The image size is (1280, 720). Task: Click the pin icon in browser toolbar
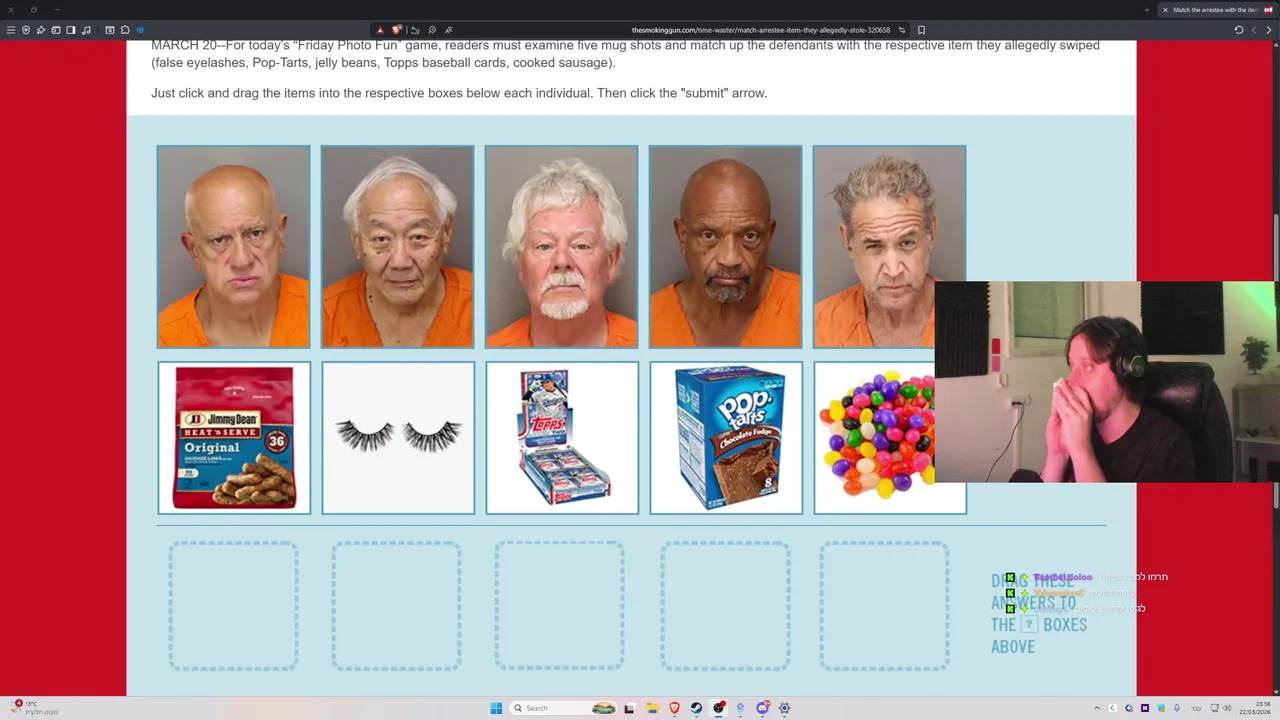41,30
